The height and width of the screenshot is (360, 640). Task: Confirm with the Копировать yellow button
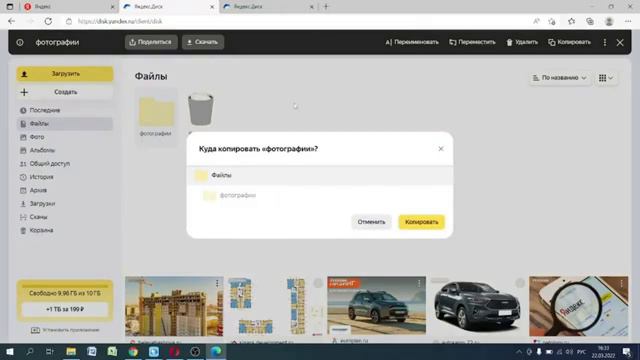(x=421, y=222)
